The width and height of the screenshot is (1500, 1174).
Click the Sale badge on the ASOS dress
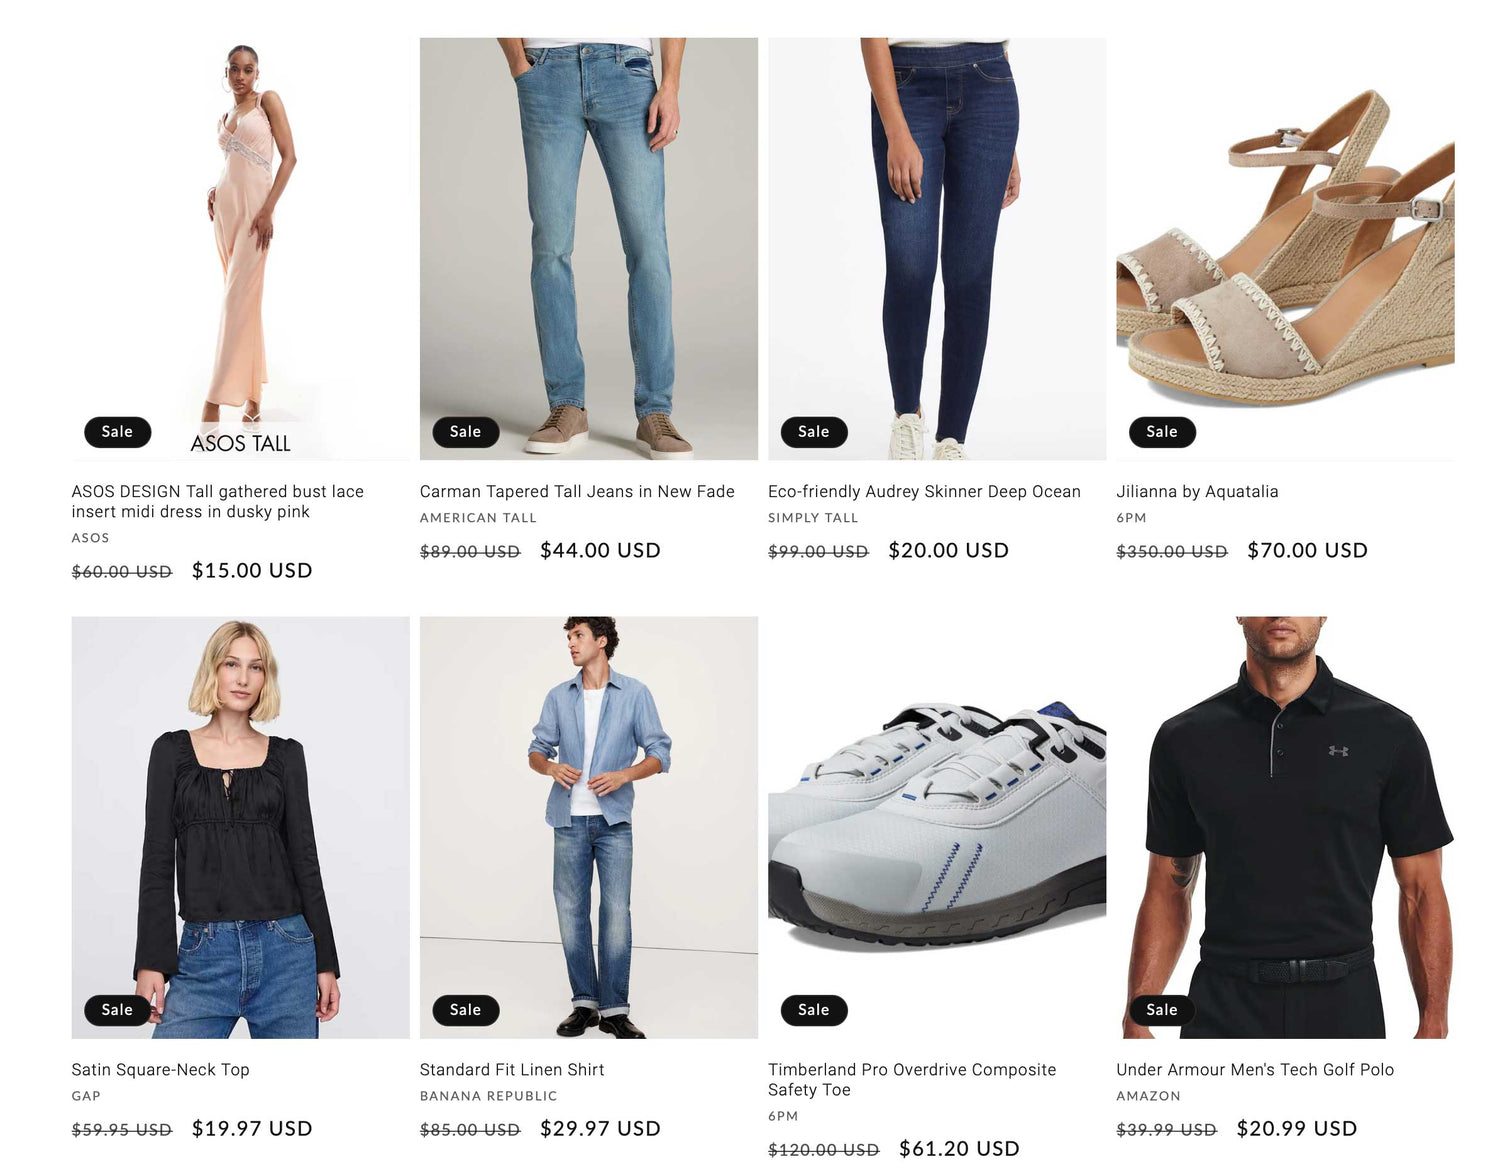coord(117,432)
